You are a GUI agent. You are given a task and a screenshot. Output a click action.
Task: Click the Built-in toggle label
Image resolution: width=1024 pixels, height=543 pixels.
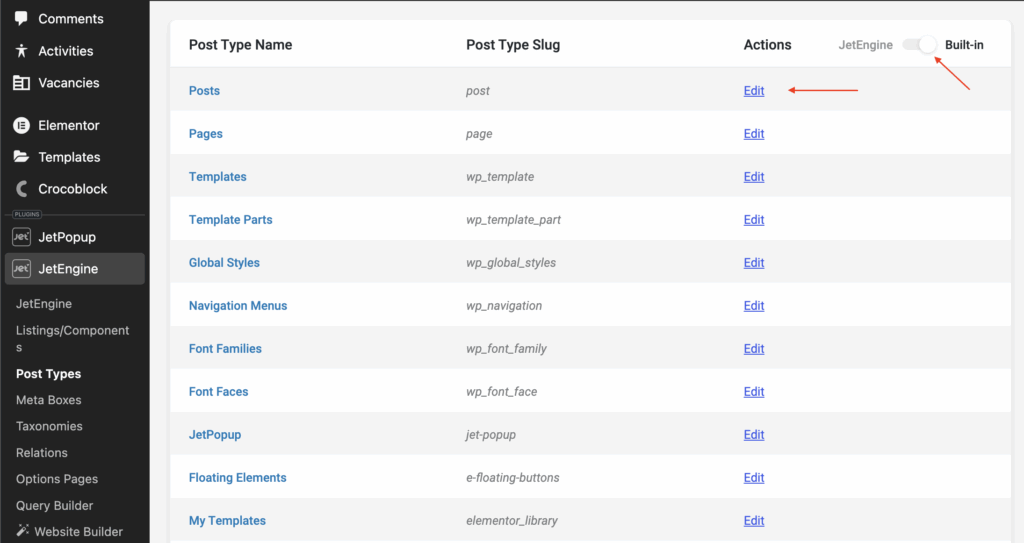pos(964,45)
